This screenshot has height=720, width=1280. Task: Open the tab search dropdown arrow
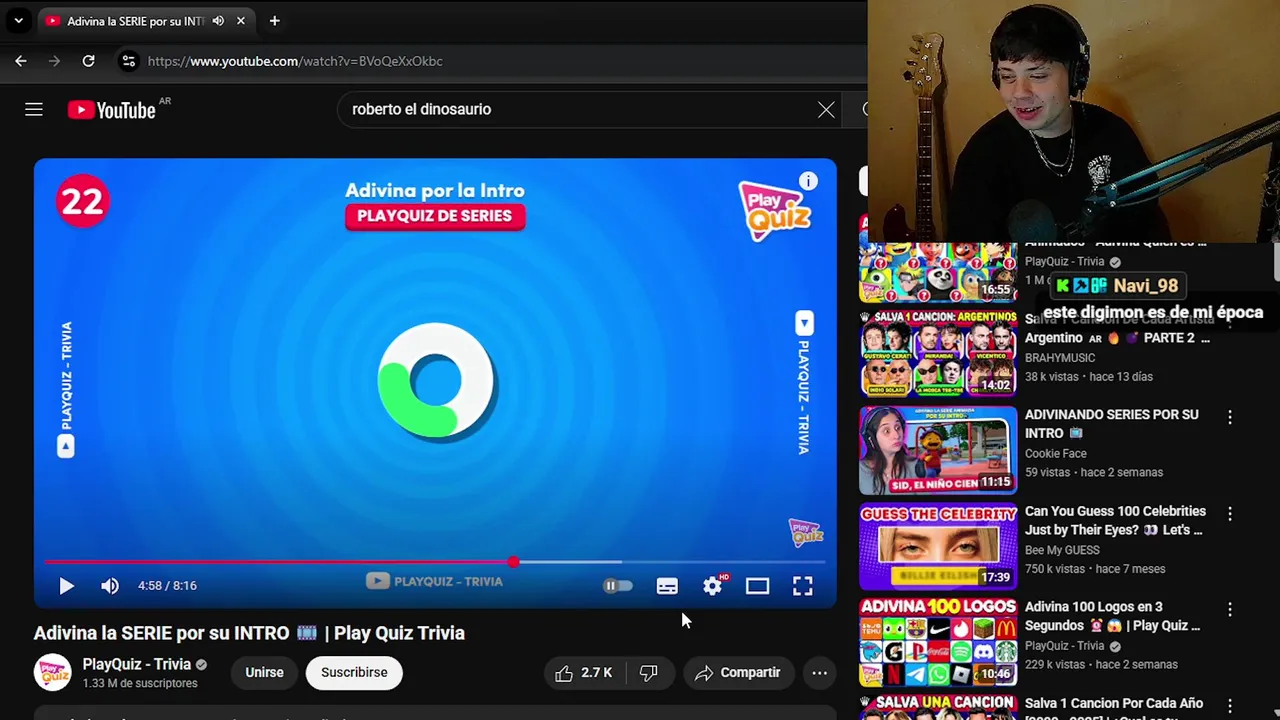(18, 20)
